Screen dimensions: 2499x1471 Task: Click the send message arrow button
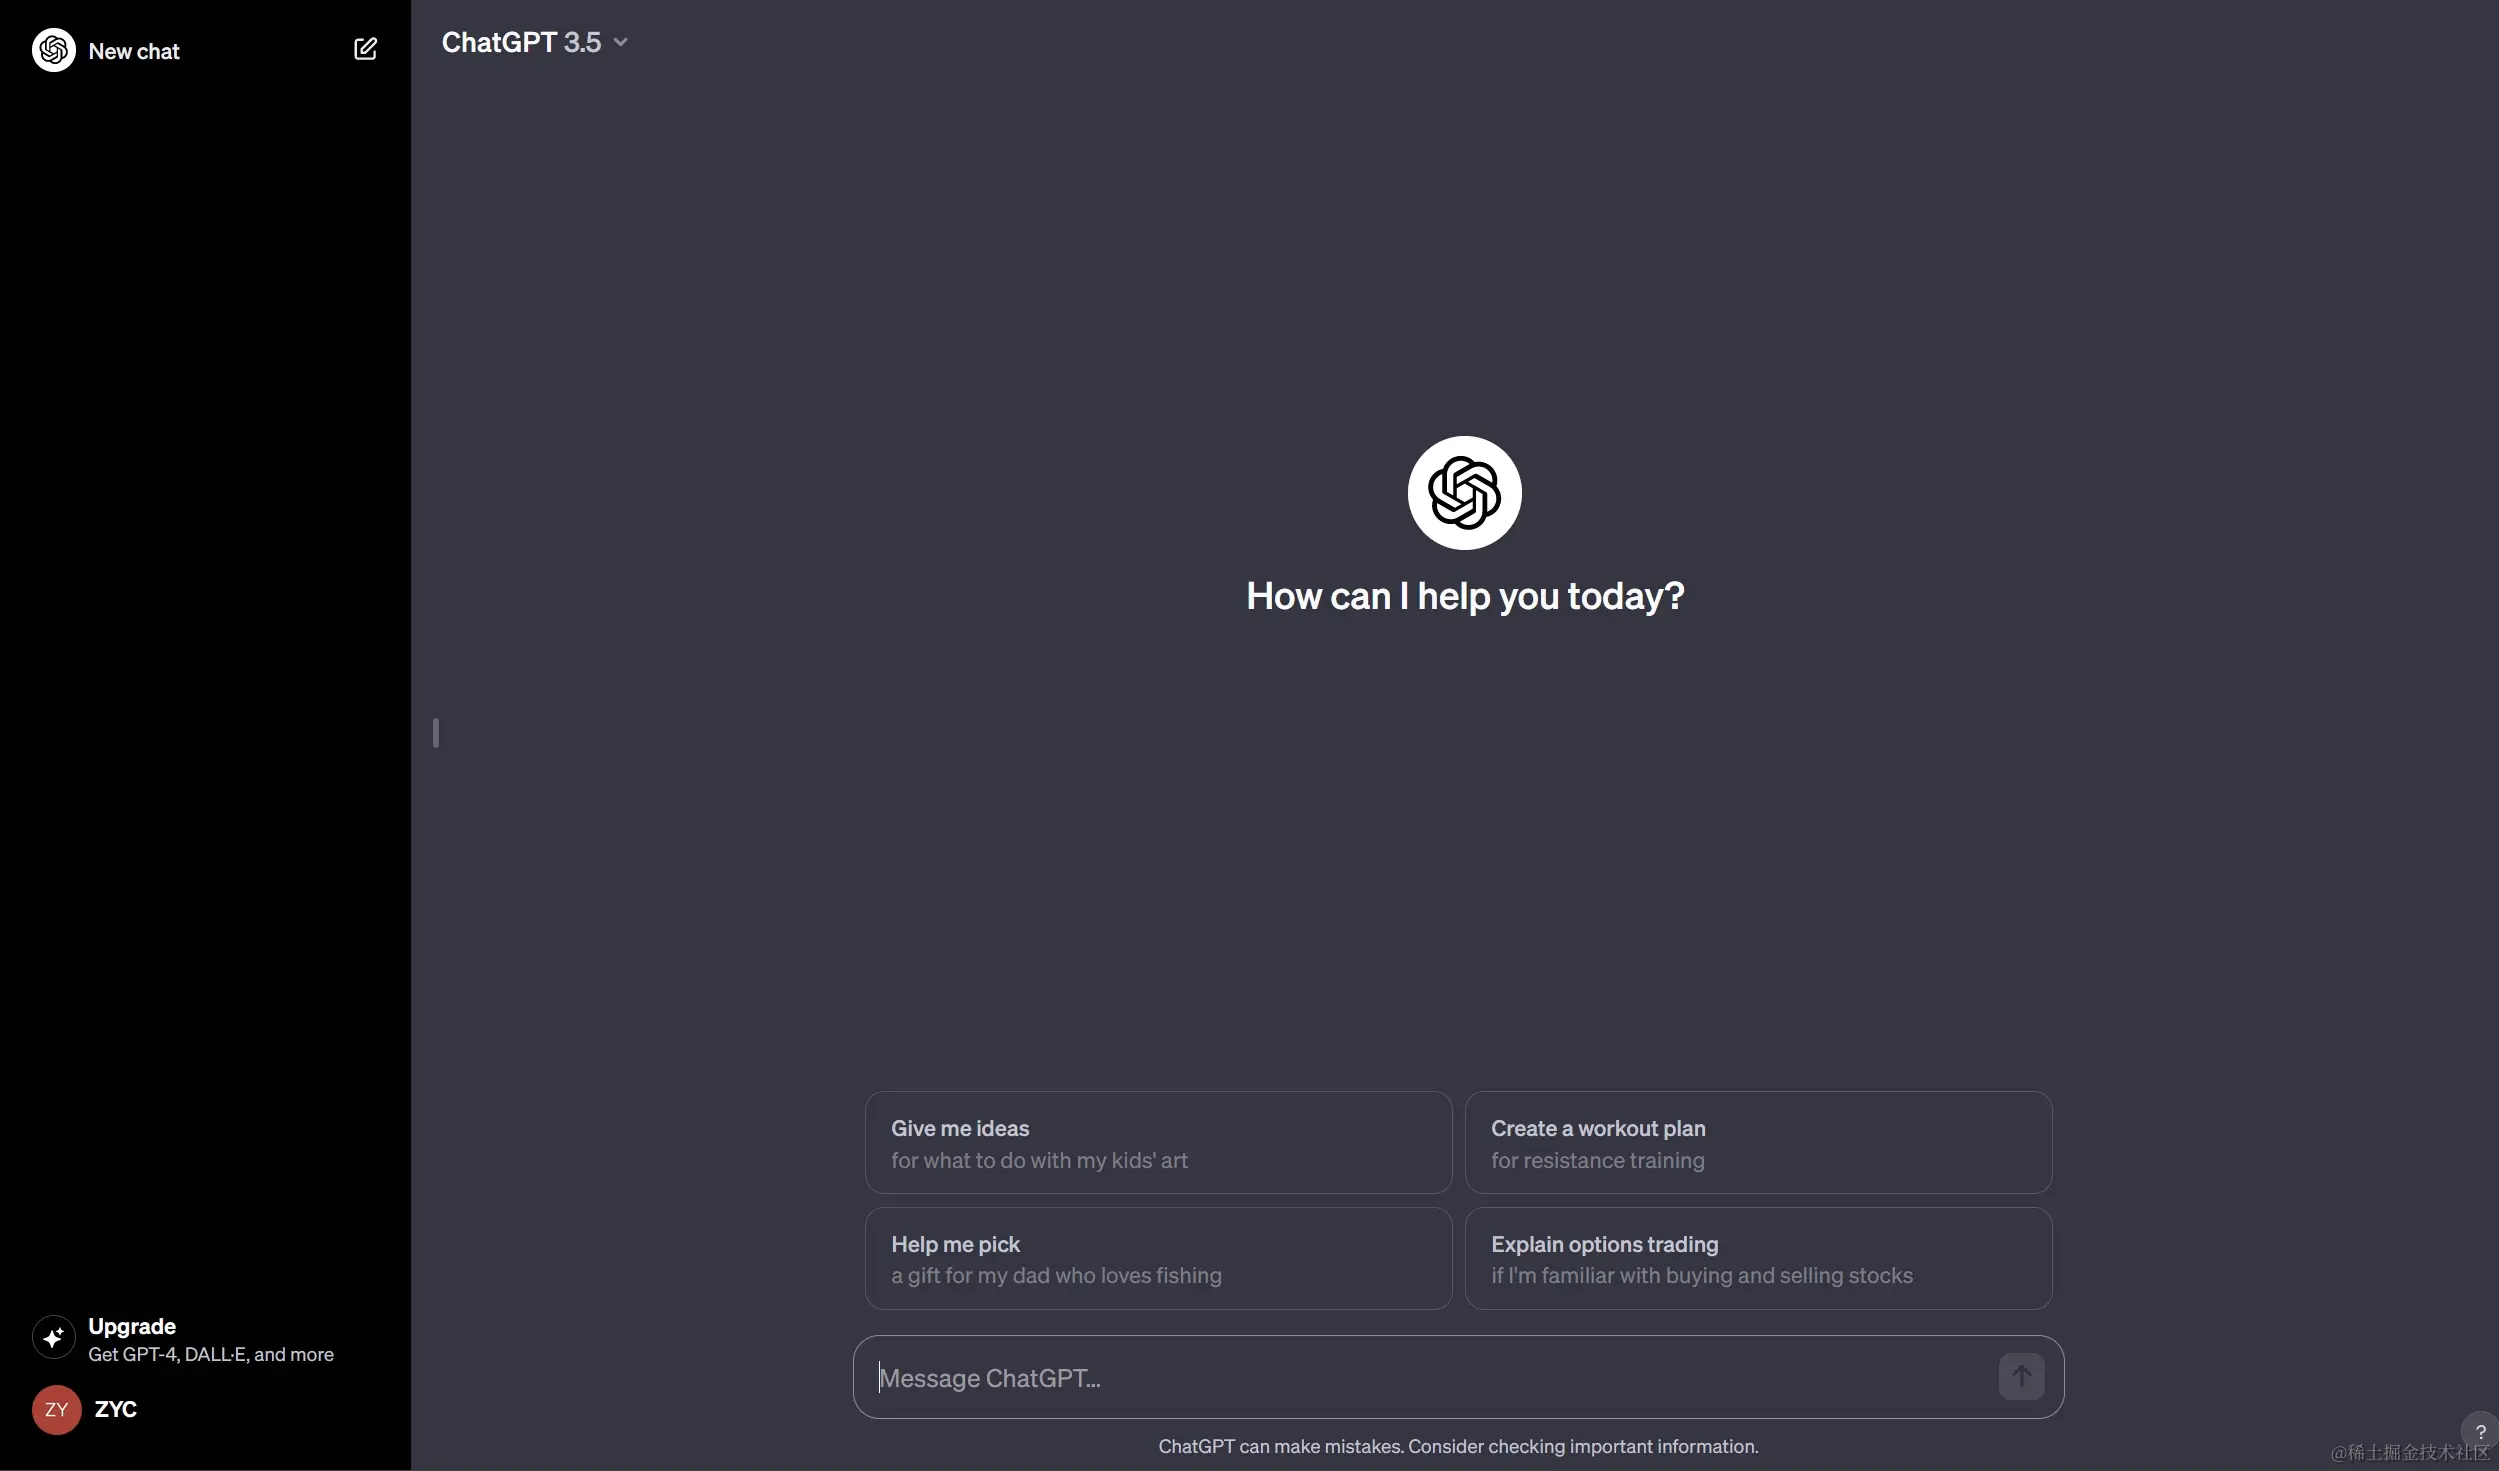[x=2021, y=1377]
